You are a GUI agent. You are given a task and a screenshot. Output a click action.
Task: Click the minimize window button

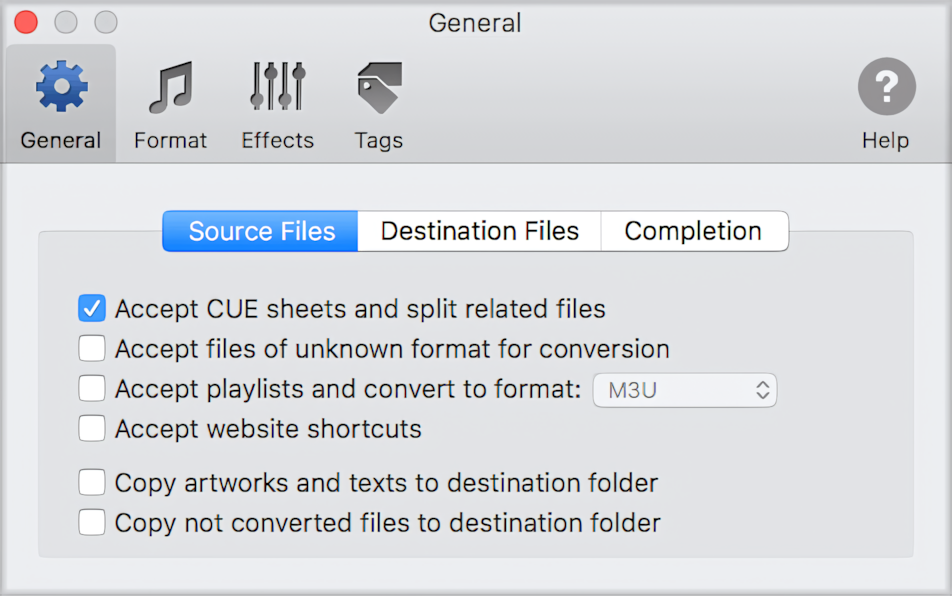[x=66, y=22]
